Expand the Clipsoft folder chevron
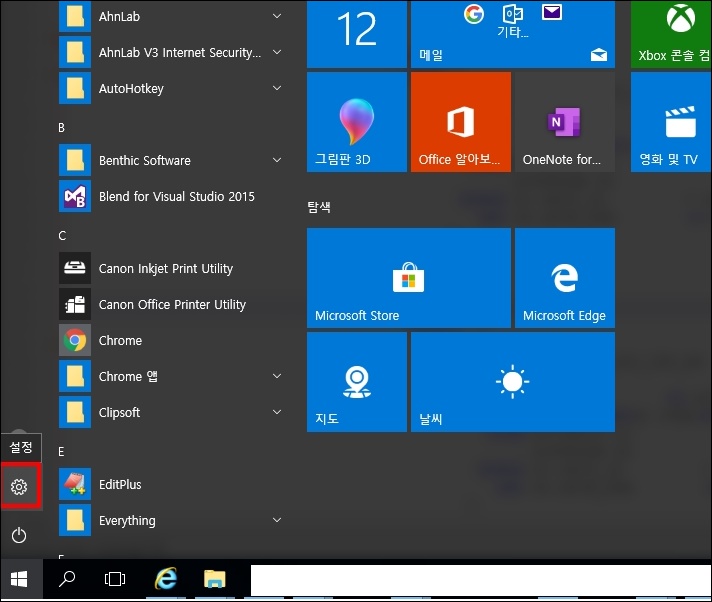The width and height of the screenshot is (712, 602). [277, 412]
